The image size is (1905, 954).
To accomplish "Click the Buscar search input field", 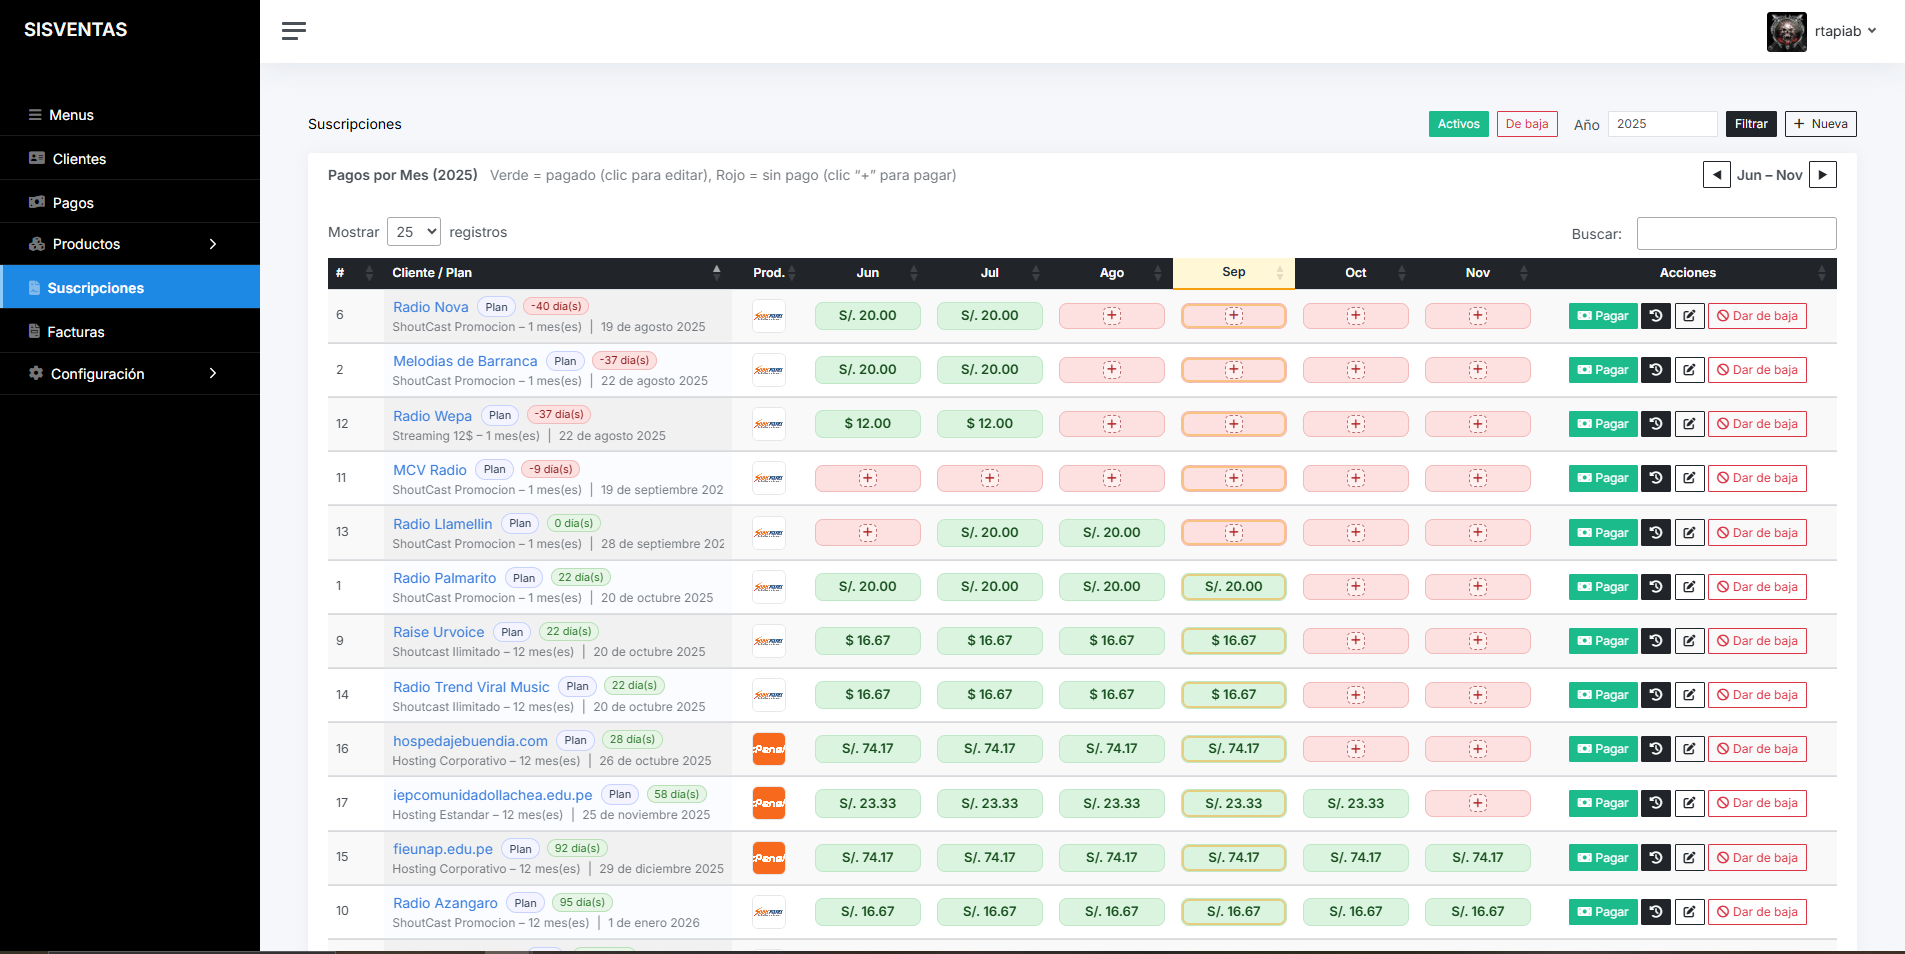I will tap(1735, 234).
